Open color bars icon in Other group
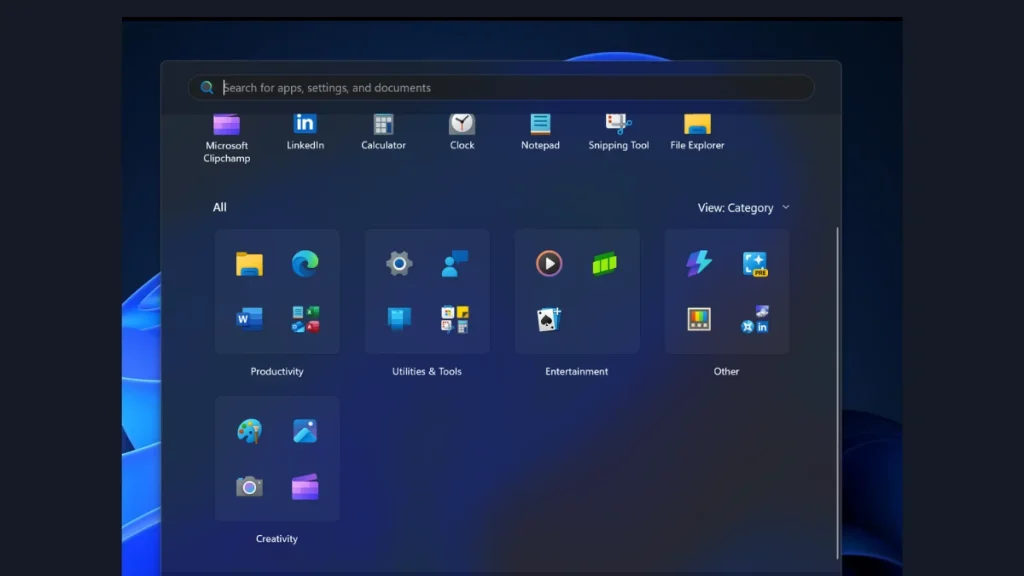Viewport: 1024px width, 576px height. click(x=699, y=319)
